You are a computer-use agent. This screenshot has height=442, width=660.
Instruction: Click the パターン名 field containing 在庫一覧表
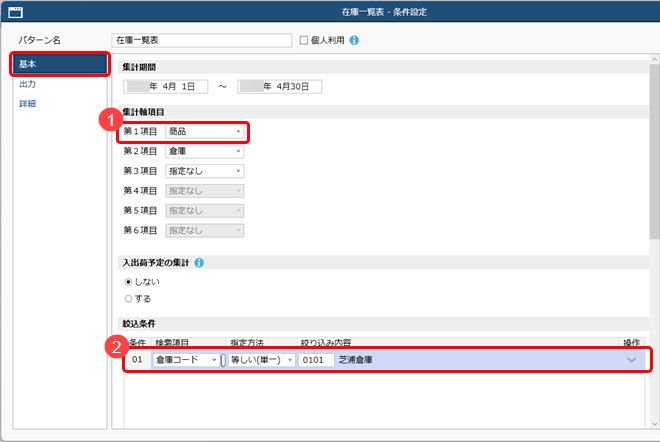202,40
